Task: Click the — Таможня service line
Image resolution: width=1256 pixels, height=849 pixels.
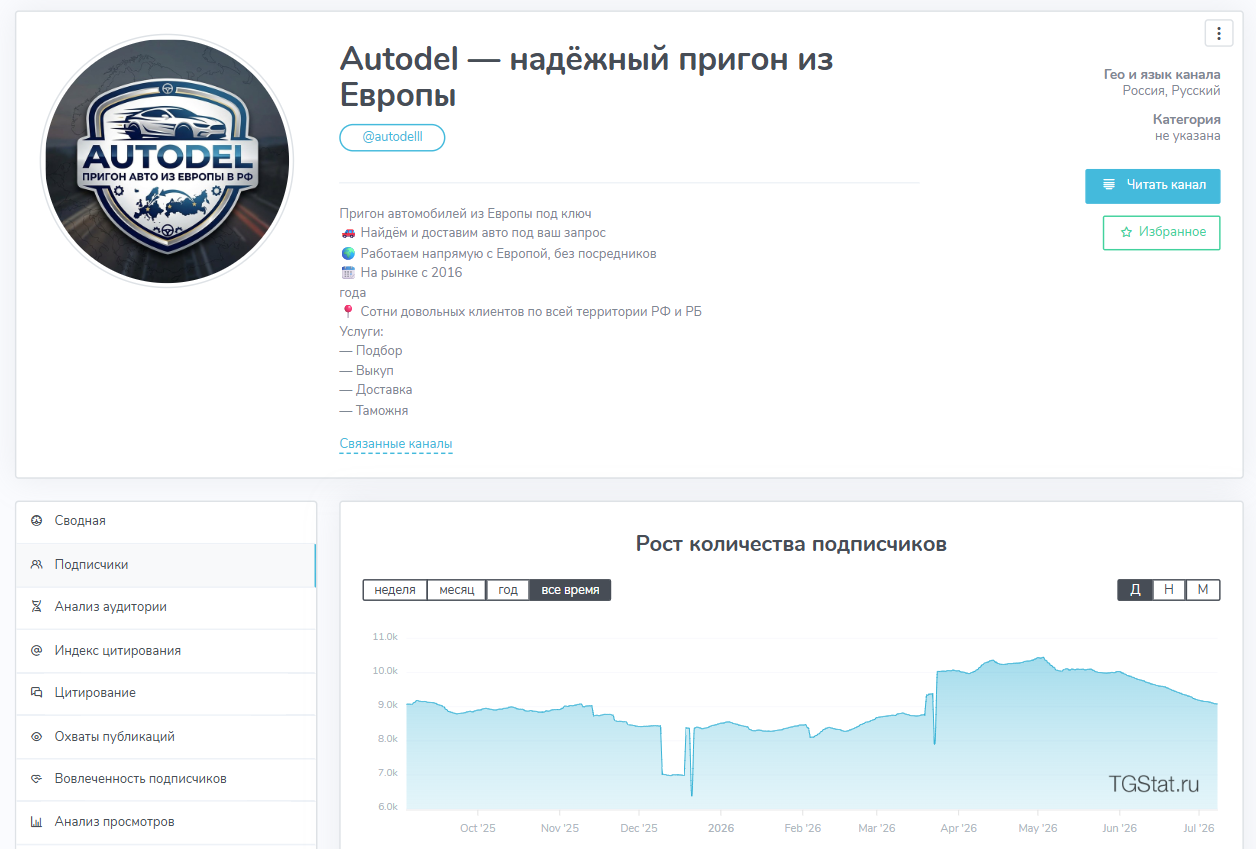Action: (x=374, y=411)
